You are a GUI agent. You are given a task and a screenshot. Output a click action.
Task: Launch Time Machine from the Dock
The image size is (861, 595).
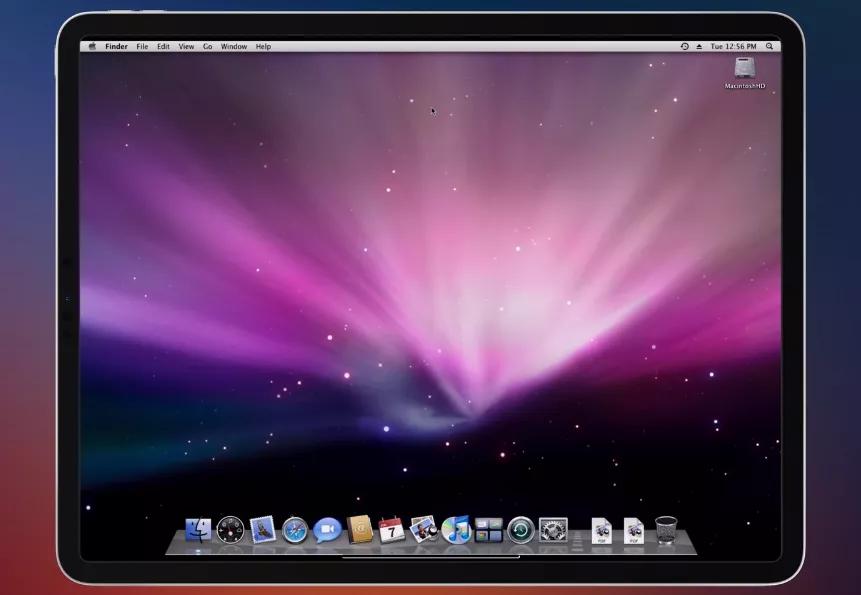(x=522, y=532)
